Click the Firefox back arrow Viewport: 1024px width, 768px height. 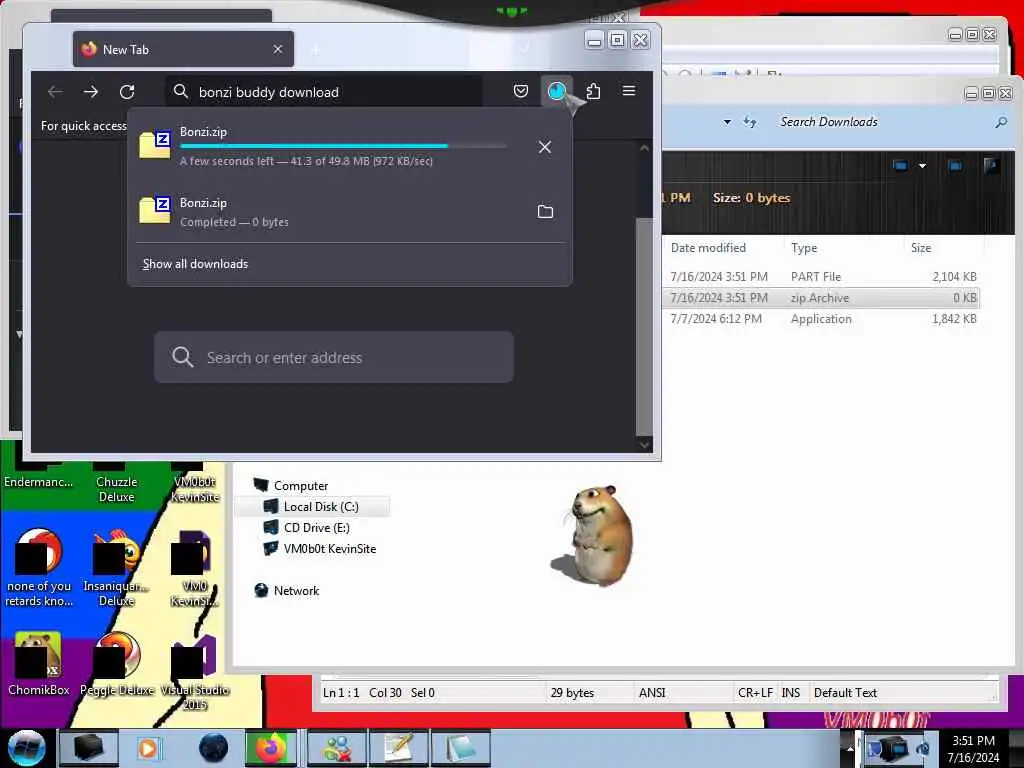pos(55,91)
